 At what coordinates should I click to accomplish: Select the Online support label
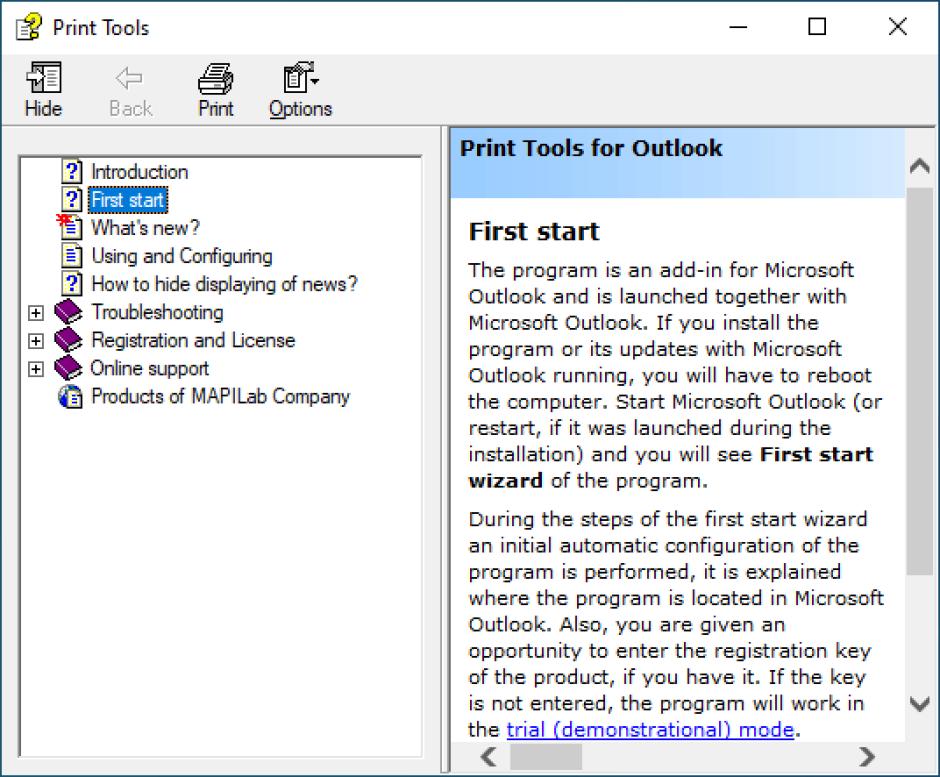(150, 368)
